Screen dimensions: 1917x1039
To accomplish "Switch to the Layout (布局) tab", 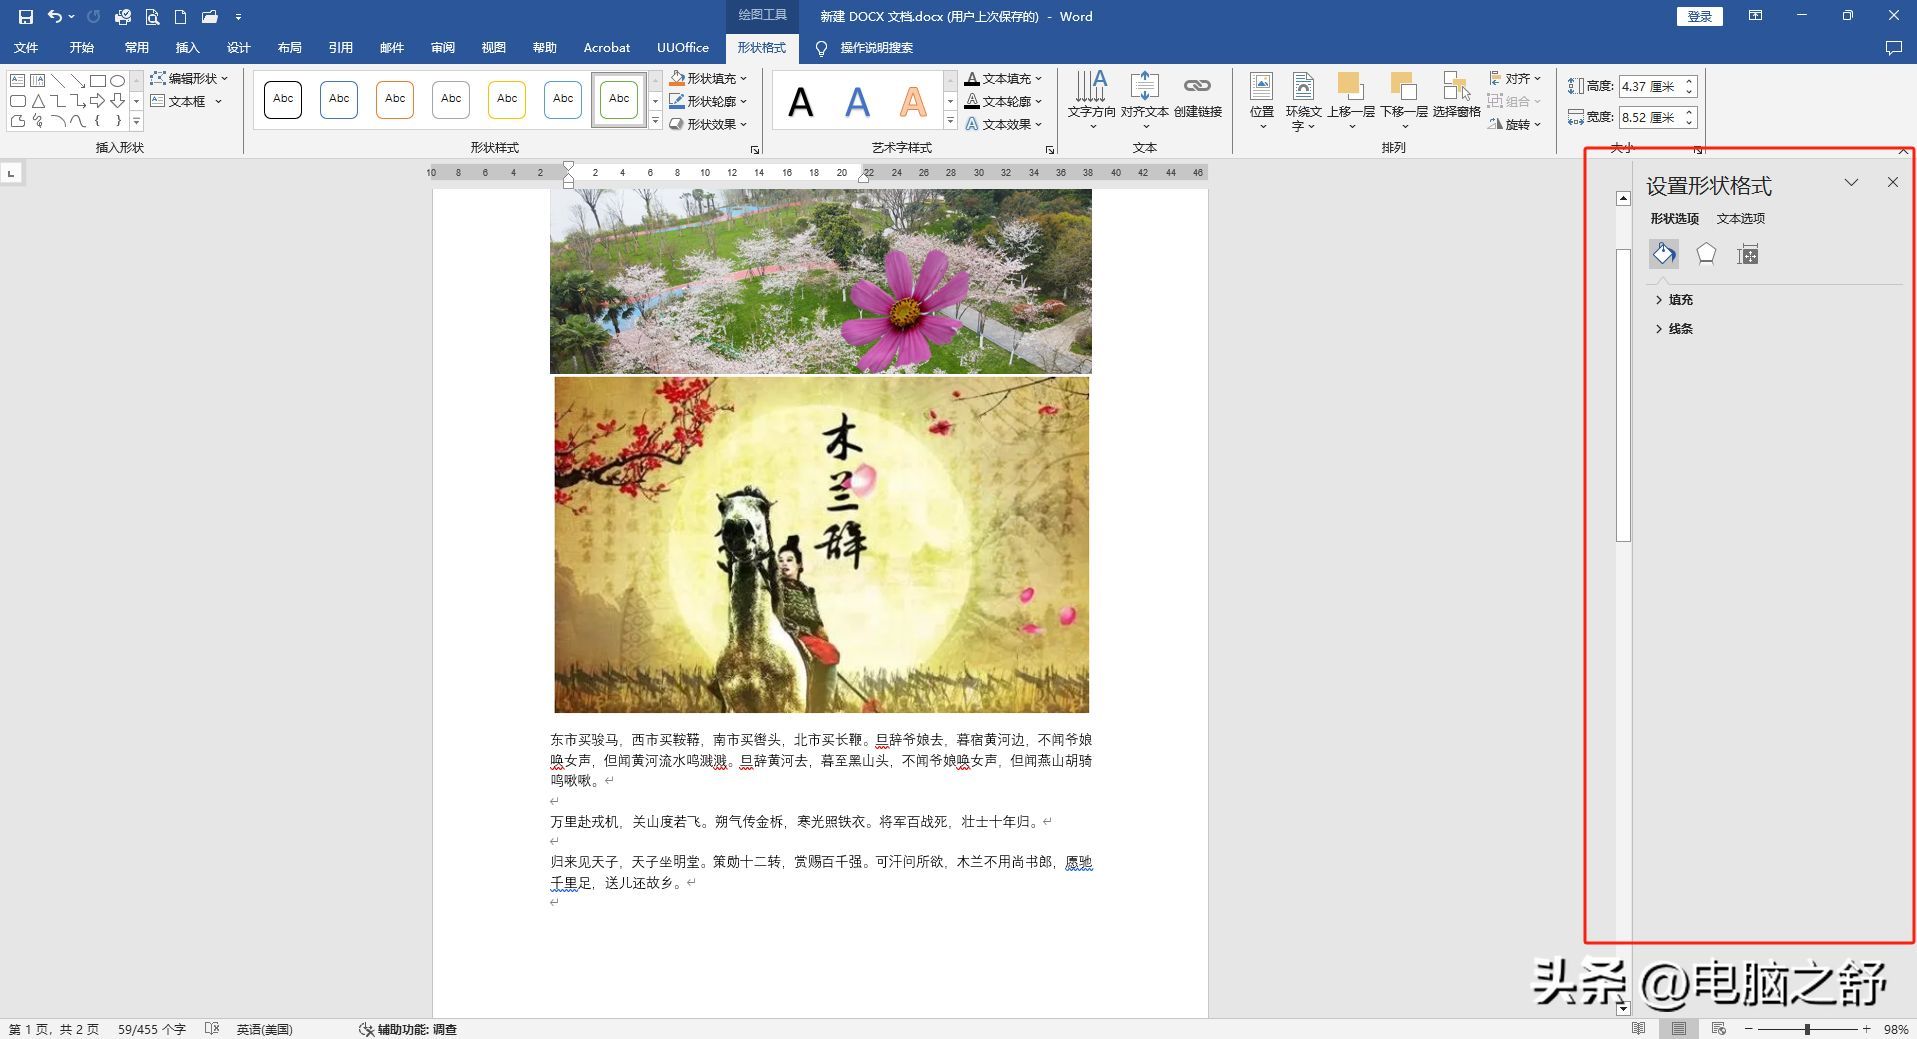I will pos(289,48).
